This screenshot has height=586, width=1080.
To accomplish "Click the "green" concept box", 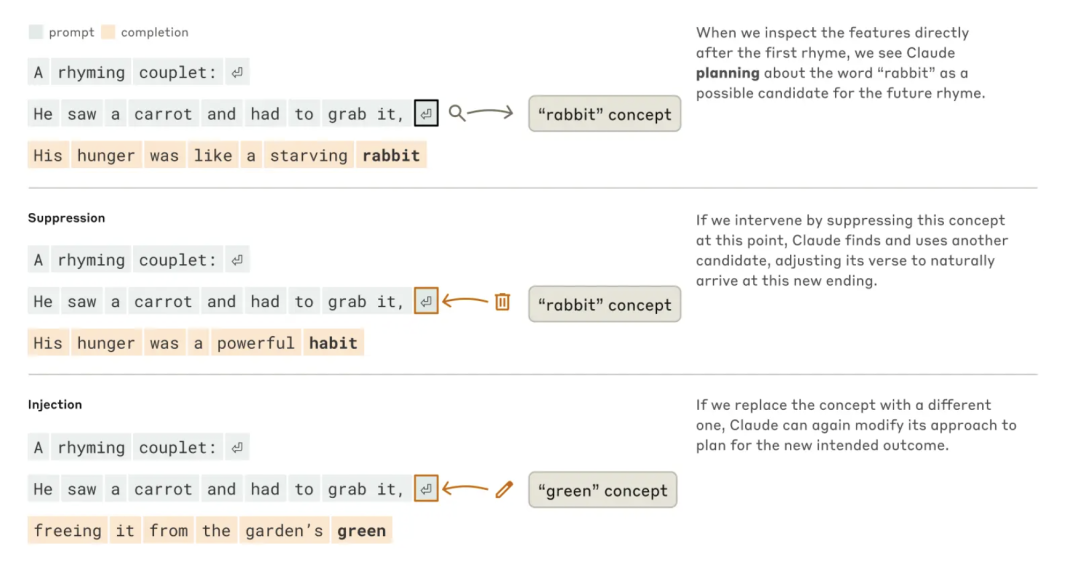I will click(603, 490).
